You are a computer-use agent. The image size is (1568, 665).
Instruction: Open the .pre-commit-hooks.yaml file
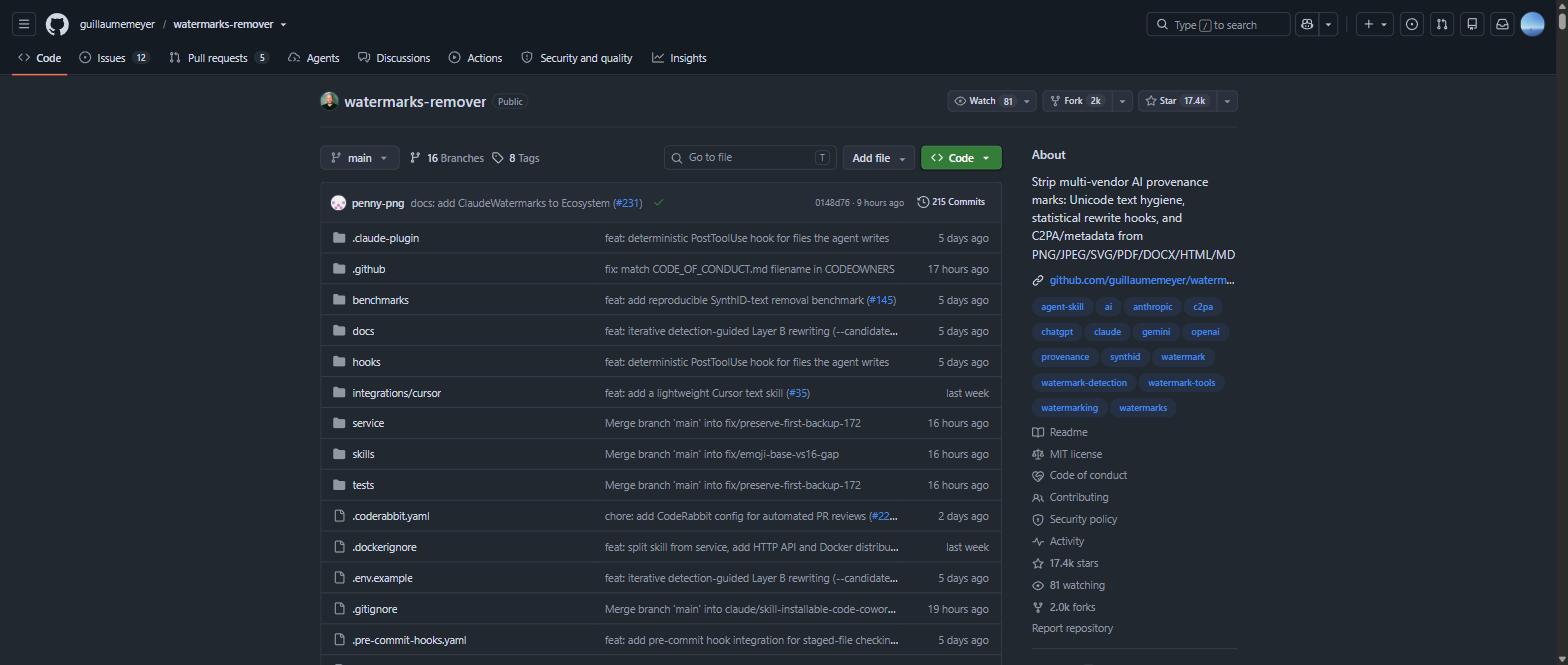409,640
